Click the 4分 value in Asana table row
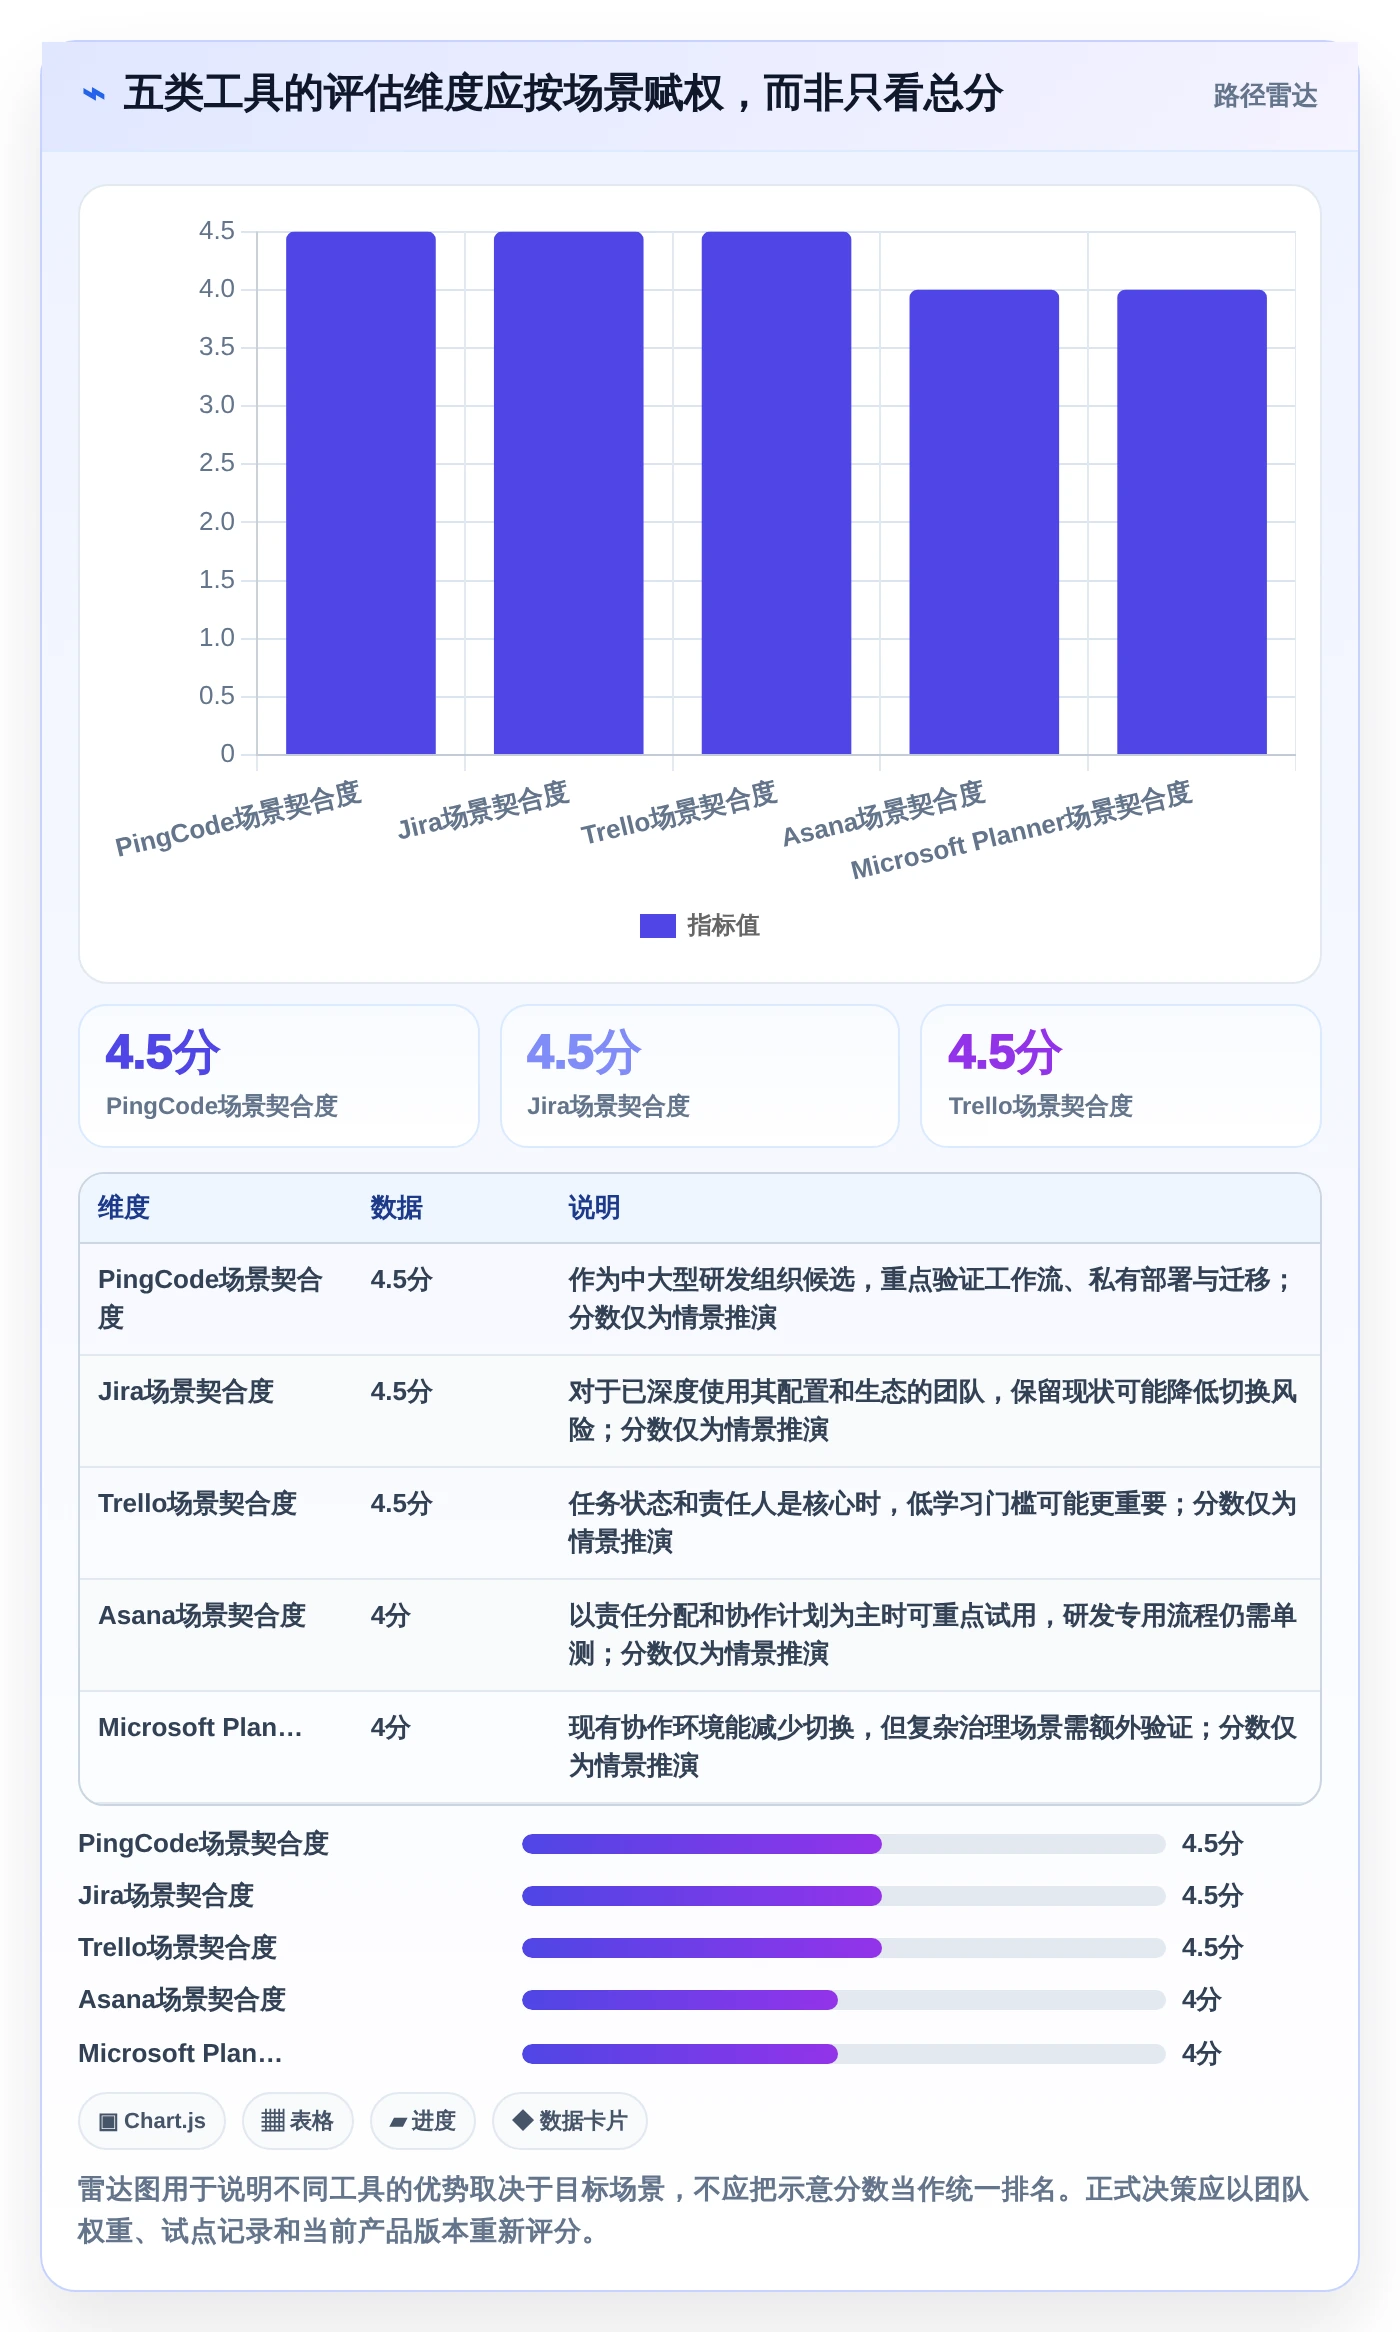The width and height of the screenshot is (1400, 2332). (391, 1616)
